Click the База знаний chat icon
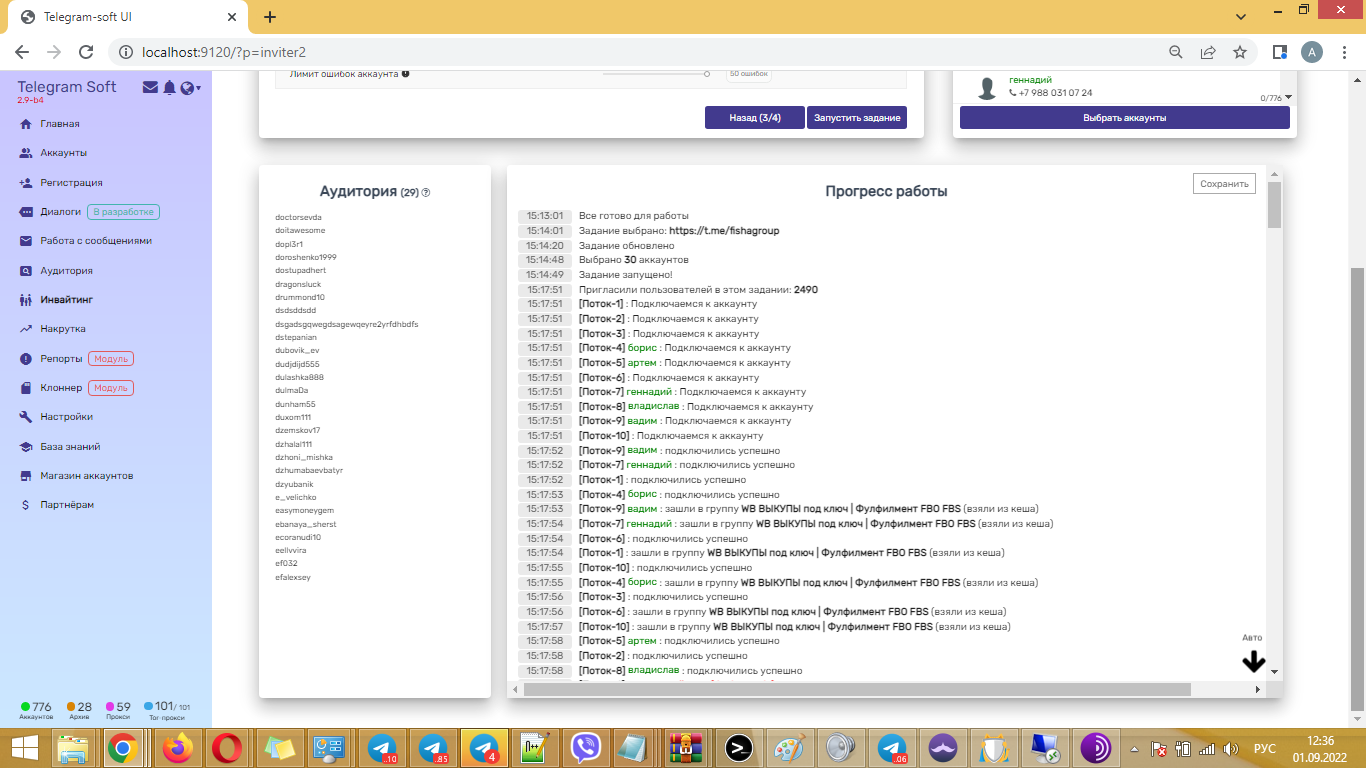 25,447
